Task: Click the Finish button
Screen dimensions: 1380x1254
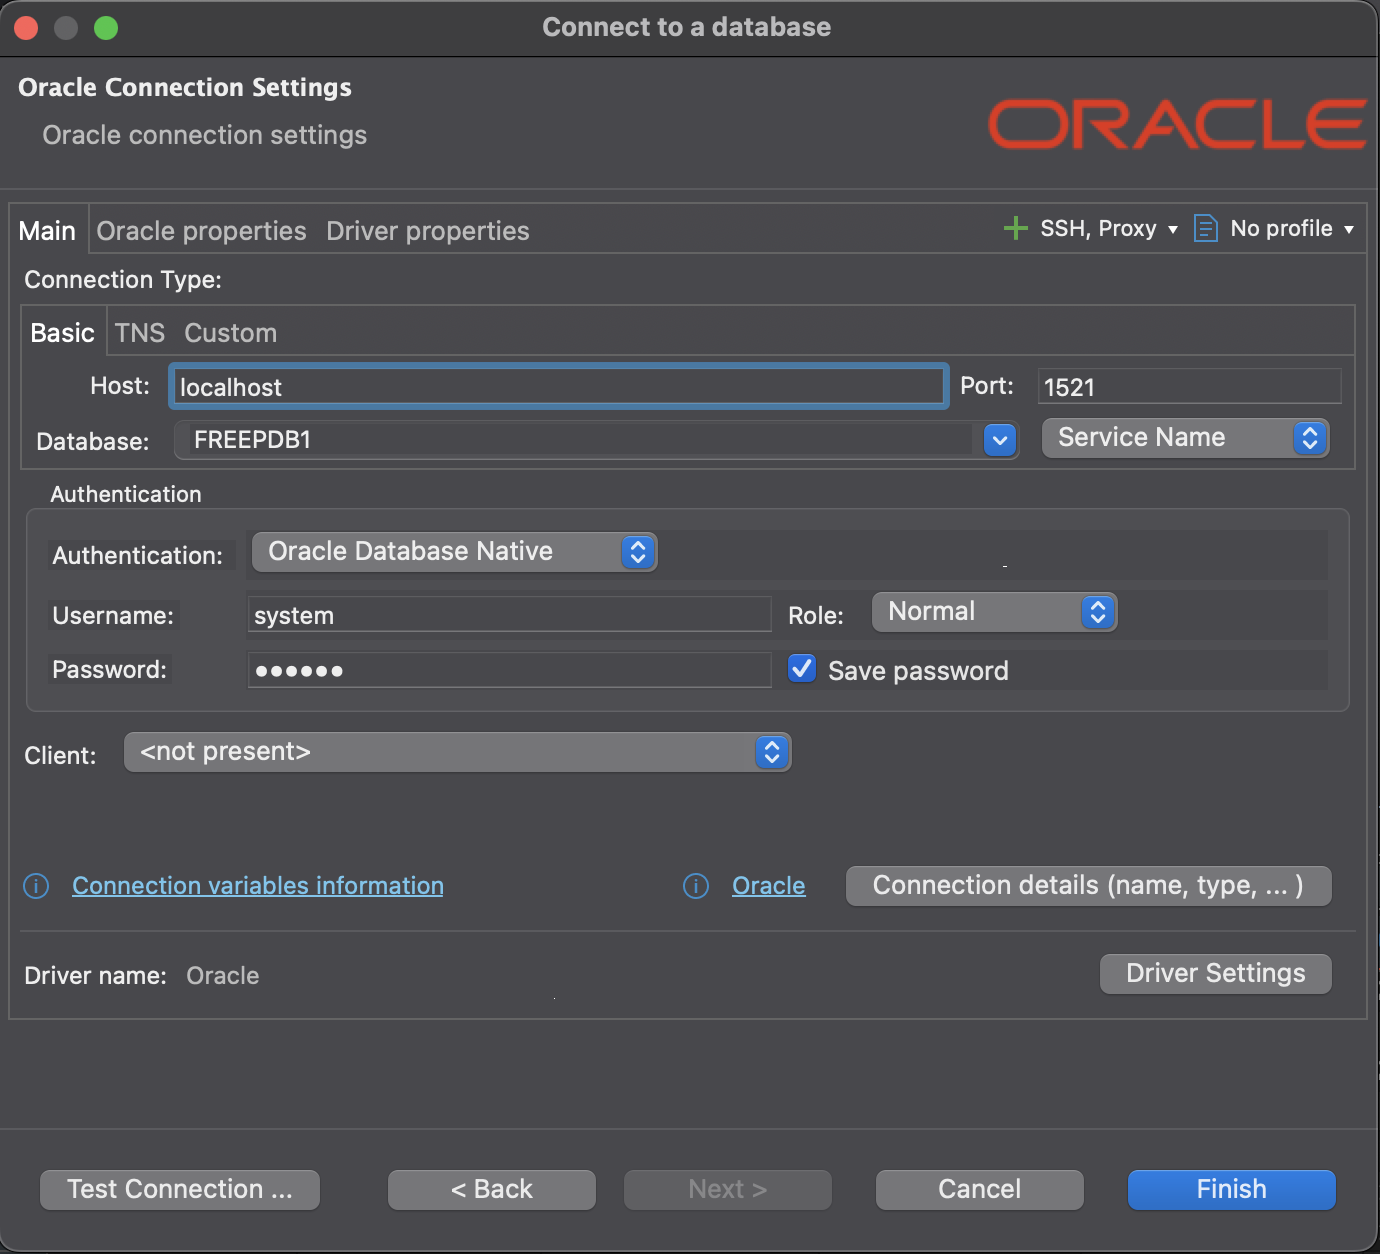Action: tap(1232, 1190)
